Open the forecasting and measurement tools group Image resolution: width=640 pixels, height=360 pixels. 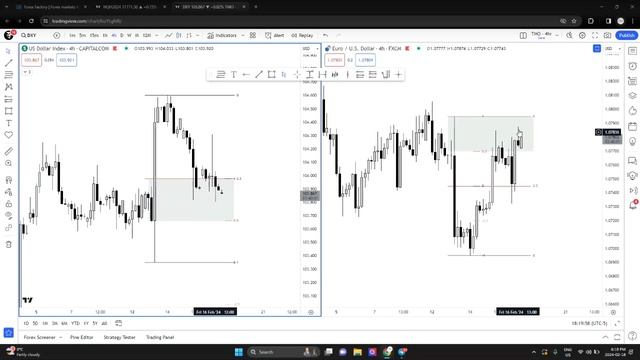(9, 99)
